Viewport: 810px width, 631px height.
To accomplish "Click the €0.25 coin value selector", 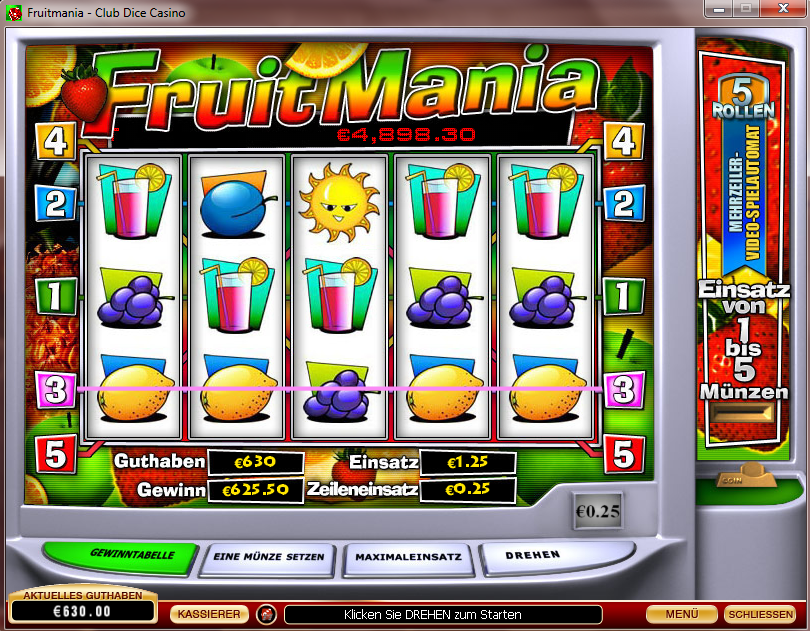I will (598, 511).
